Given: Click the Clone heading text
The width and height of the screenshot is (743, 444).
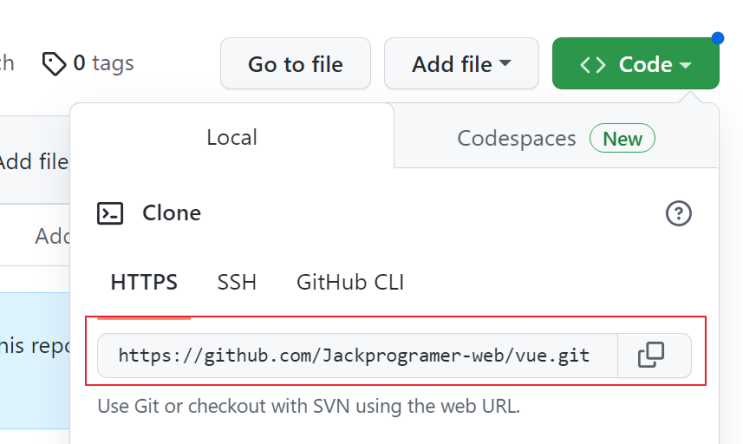Looking at the screenshot, I should pos(172,213).
